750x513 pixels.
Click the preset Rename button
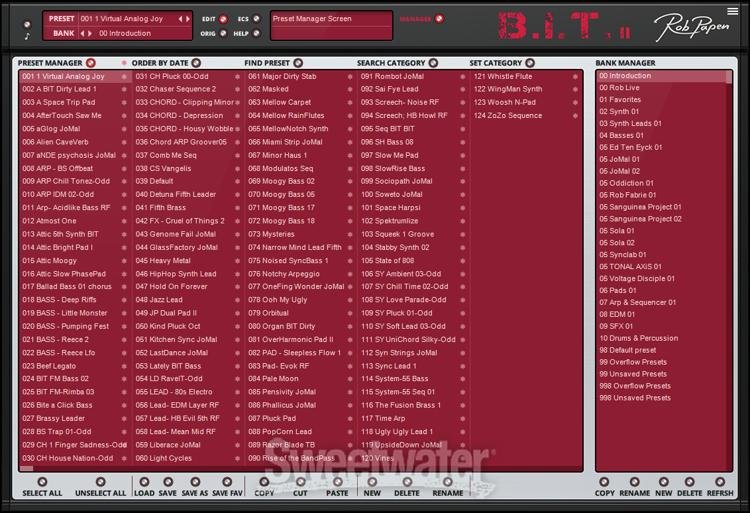[x=448, y=482]
